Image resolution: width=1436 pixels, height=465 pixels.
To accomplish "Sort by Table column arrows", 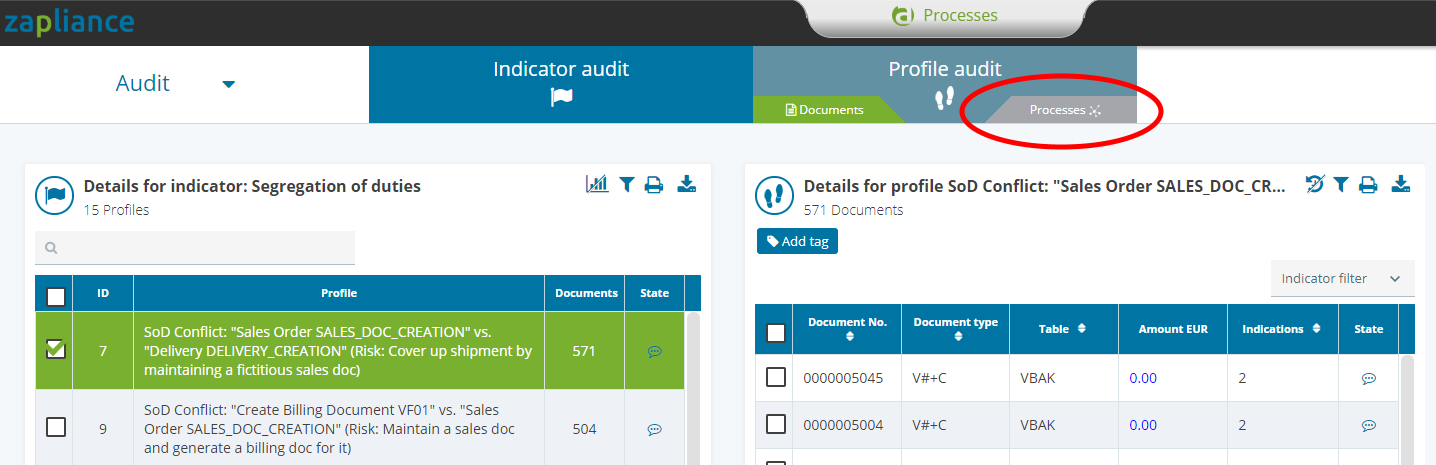I will point(1082,329).
